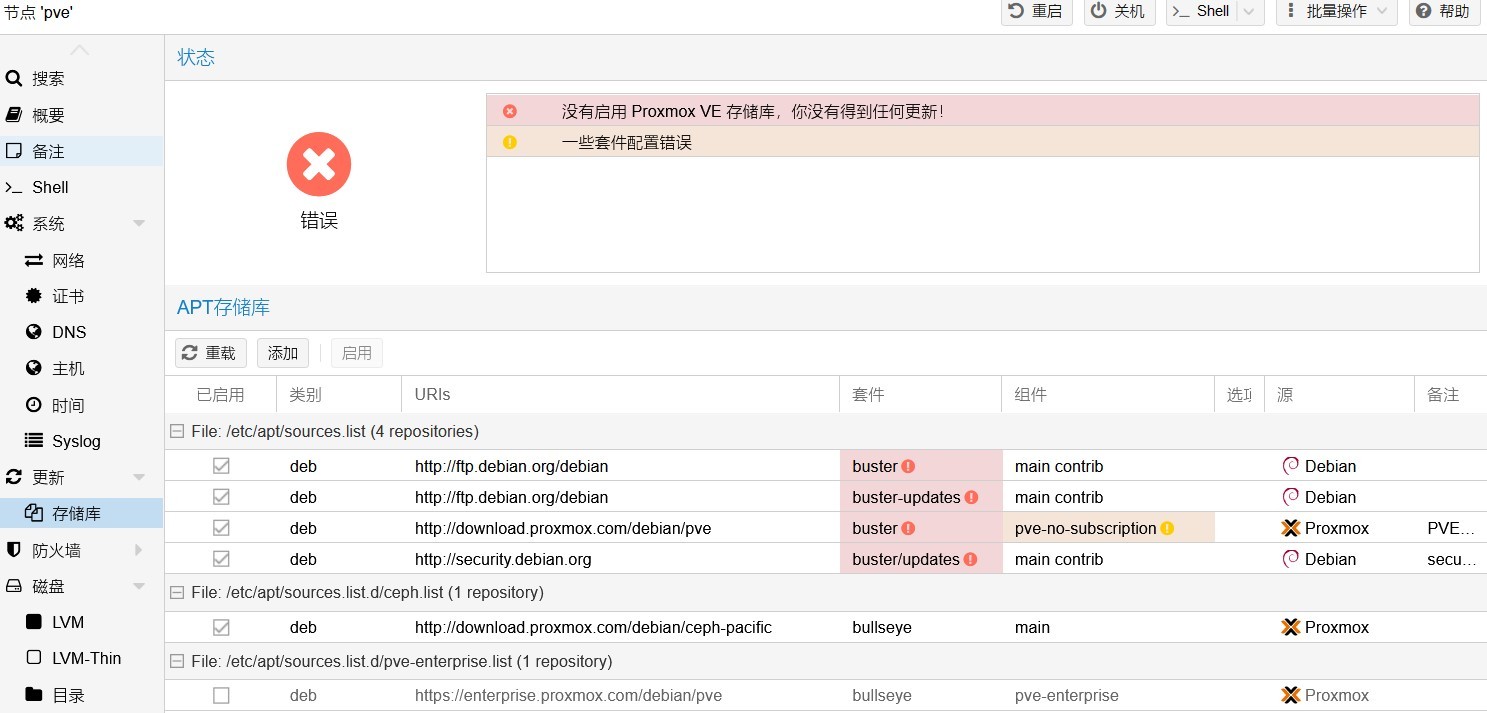
Task: Click the sidebar scroll-up chevron at top
Action: coord(80,50)
